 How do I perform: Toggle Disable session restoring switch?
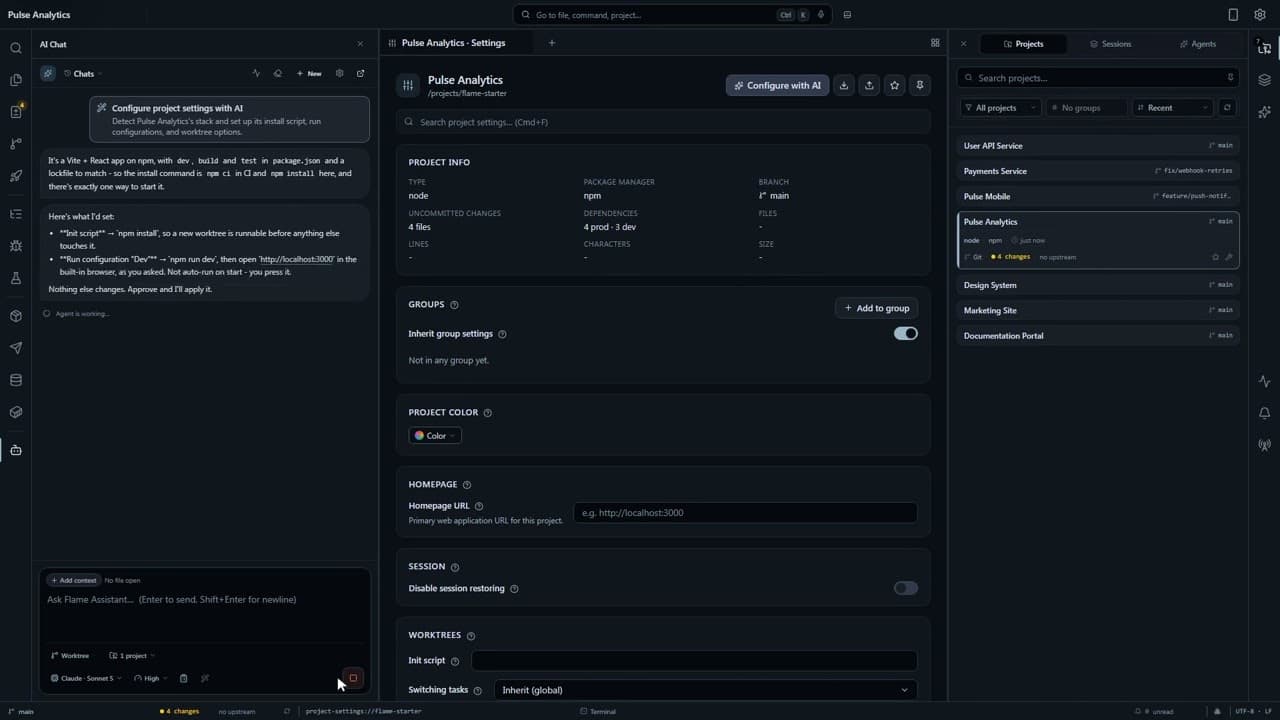(905, 588)
